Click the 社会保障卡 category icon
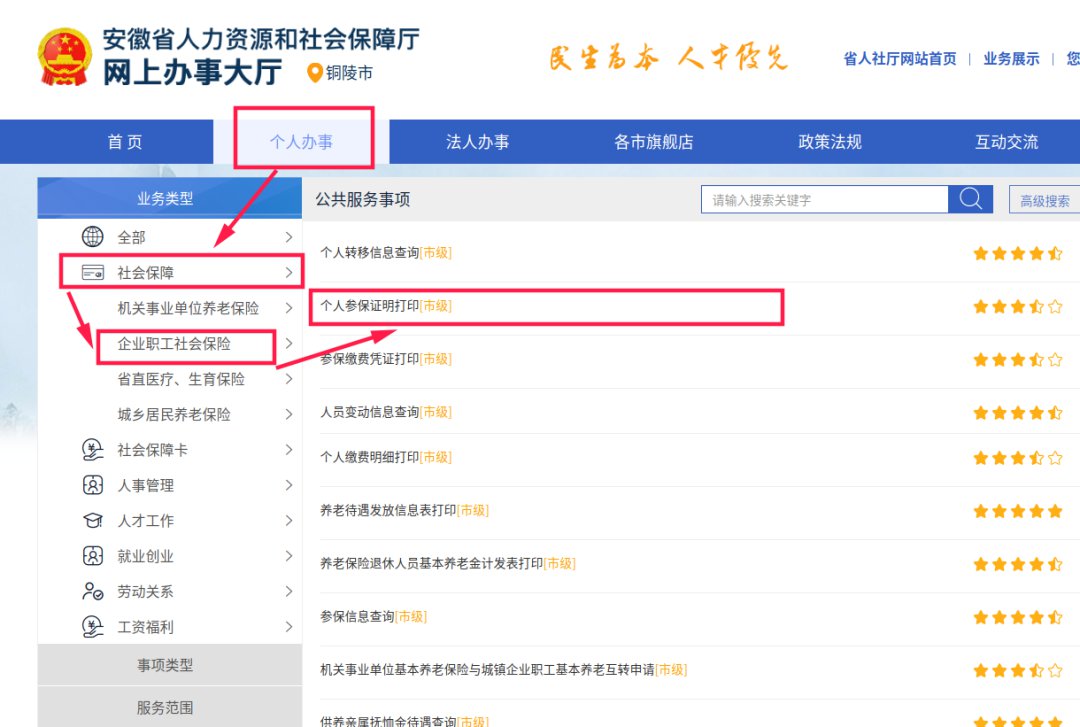The height and width of the screenshot is (727, 1080). pos(92,450)
